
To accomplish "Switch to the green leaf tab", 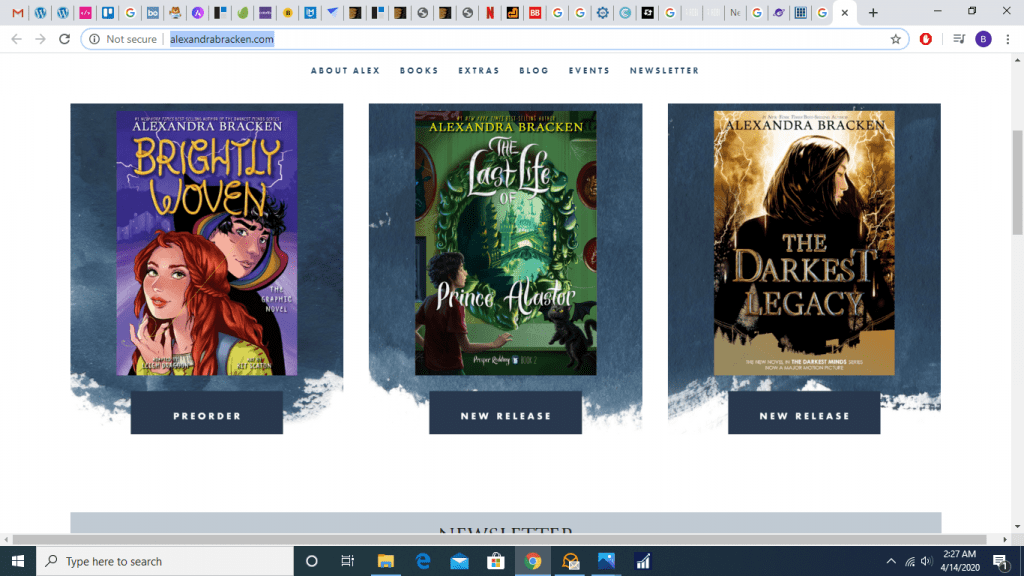I will [243, 12].
